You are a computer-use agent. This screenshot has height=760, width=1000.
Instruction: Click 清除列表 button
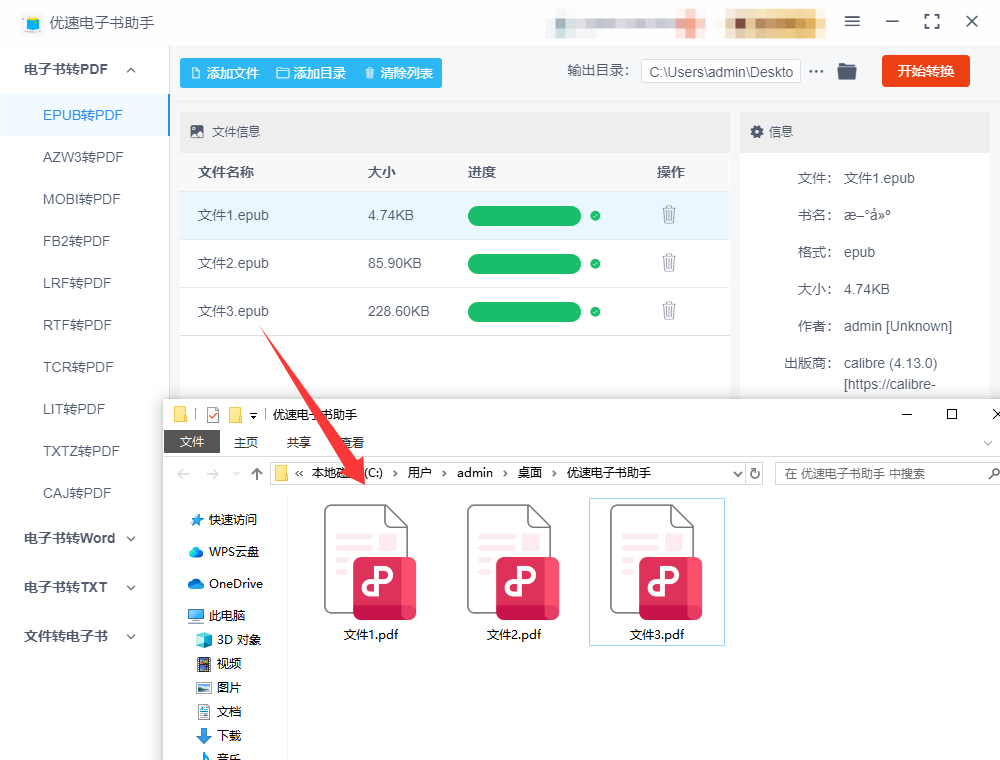pos(399,73)
